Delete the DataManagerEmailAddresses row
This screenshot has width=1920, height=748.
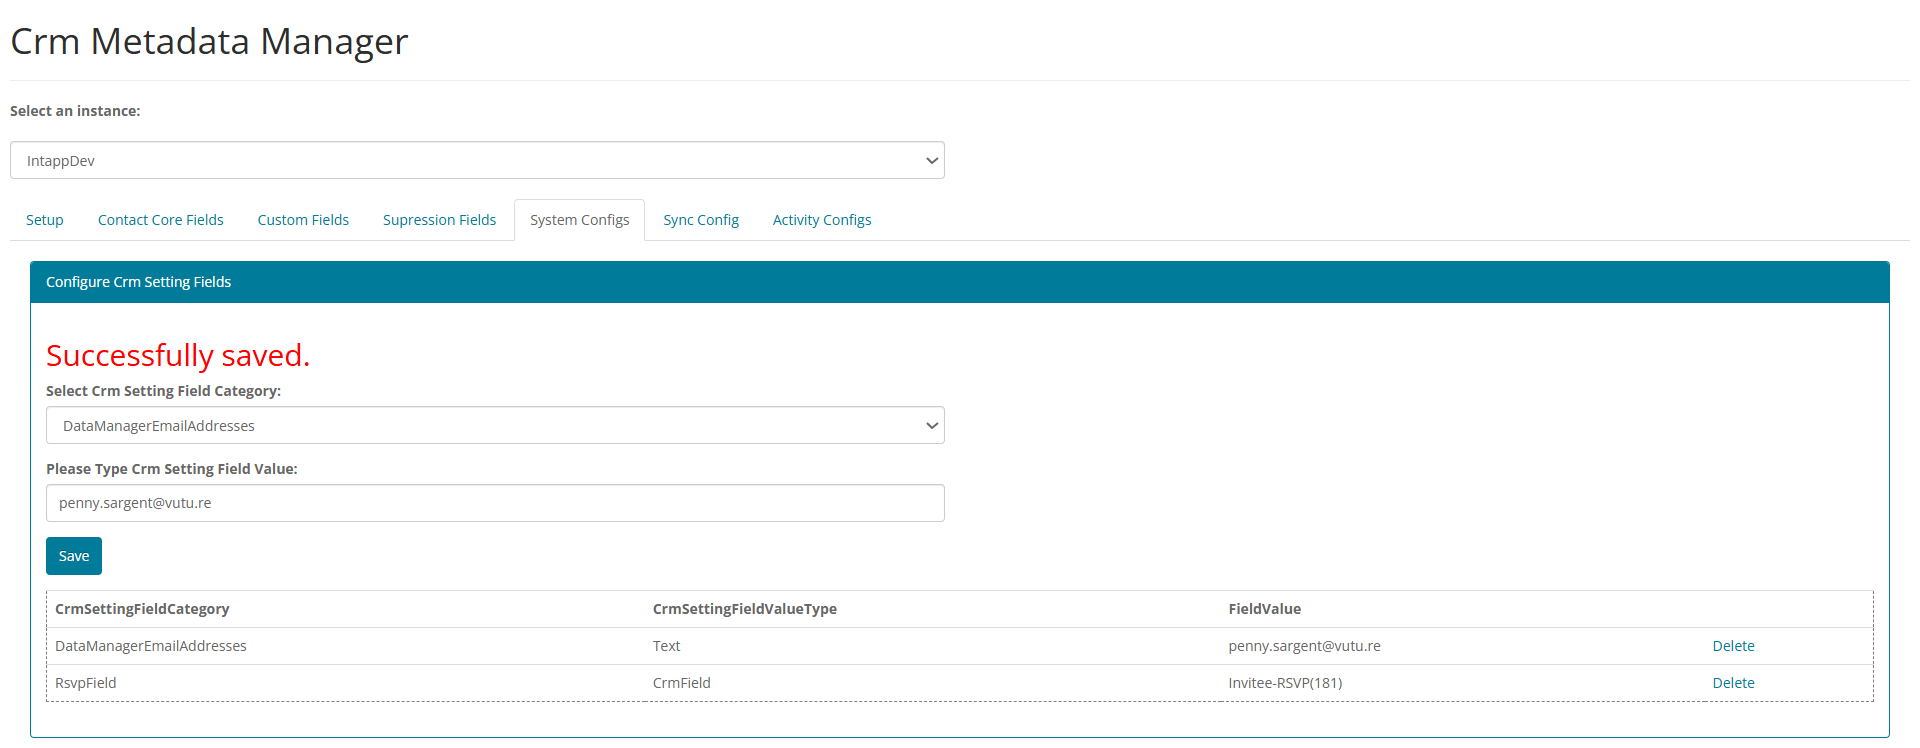click(1733, 646)
